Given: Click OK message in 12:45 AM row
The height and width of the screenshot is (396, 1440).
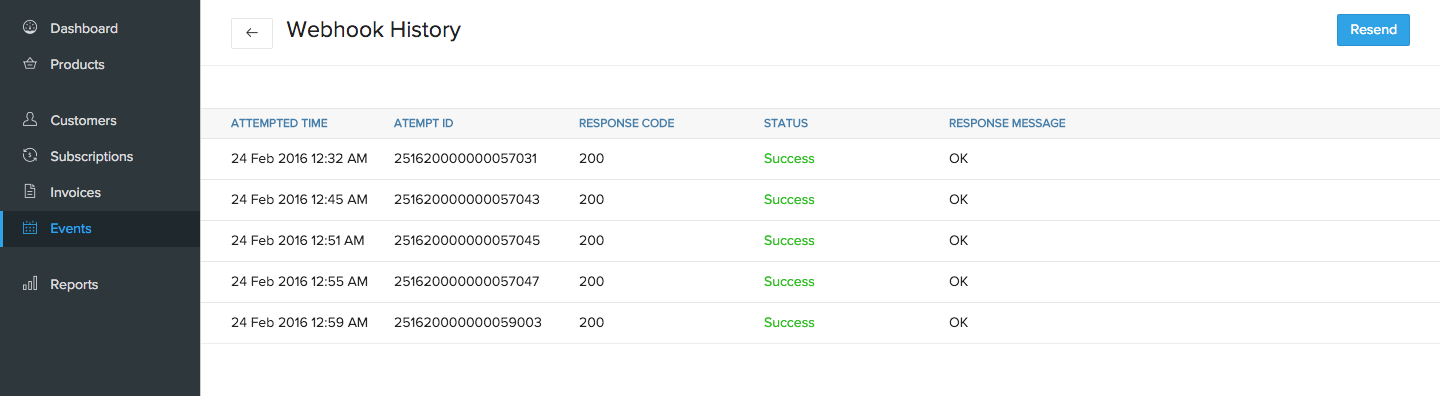Looking at the screenshot, I should point(958,200).
